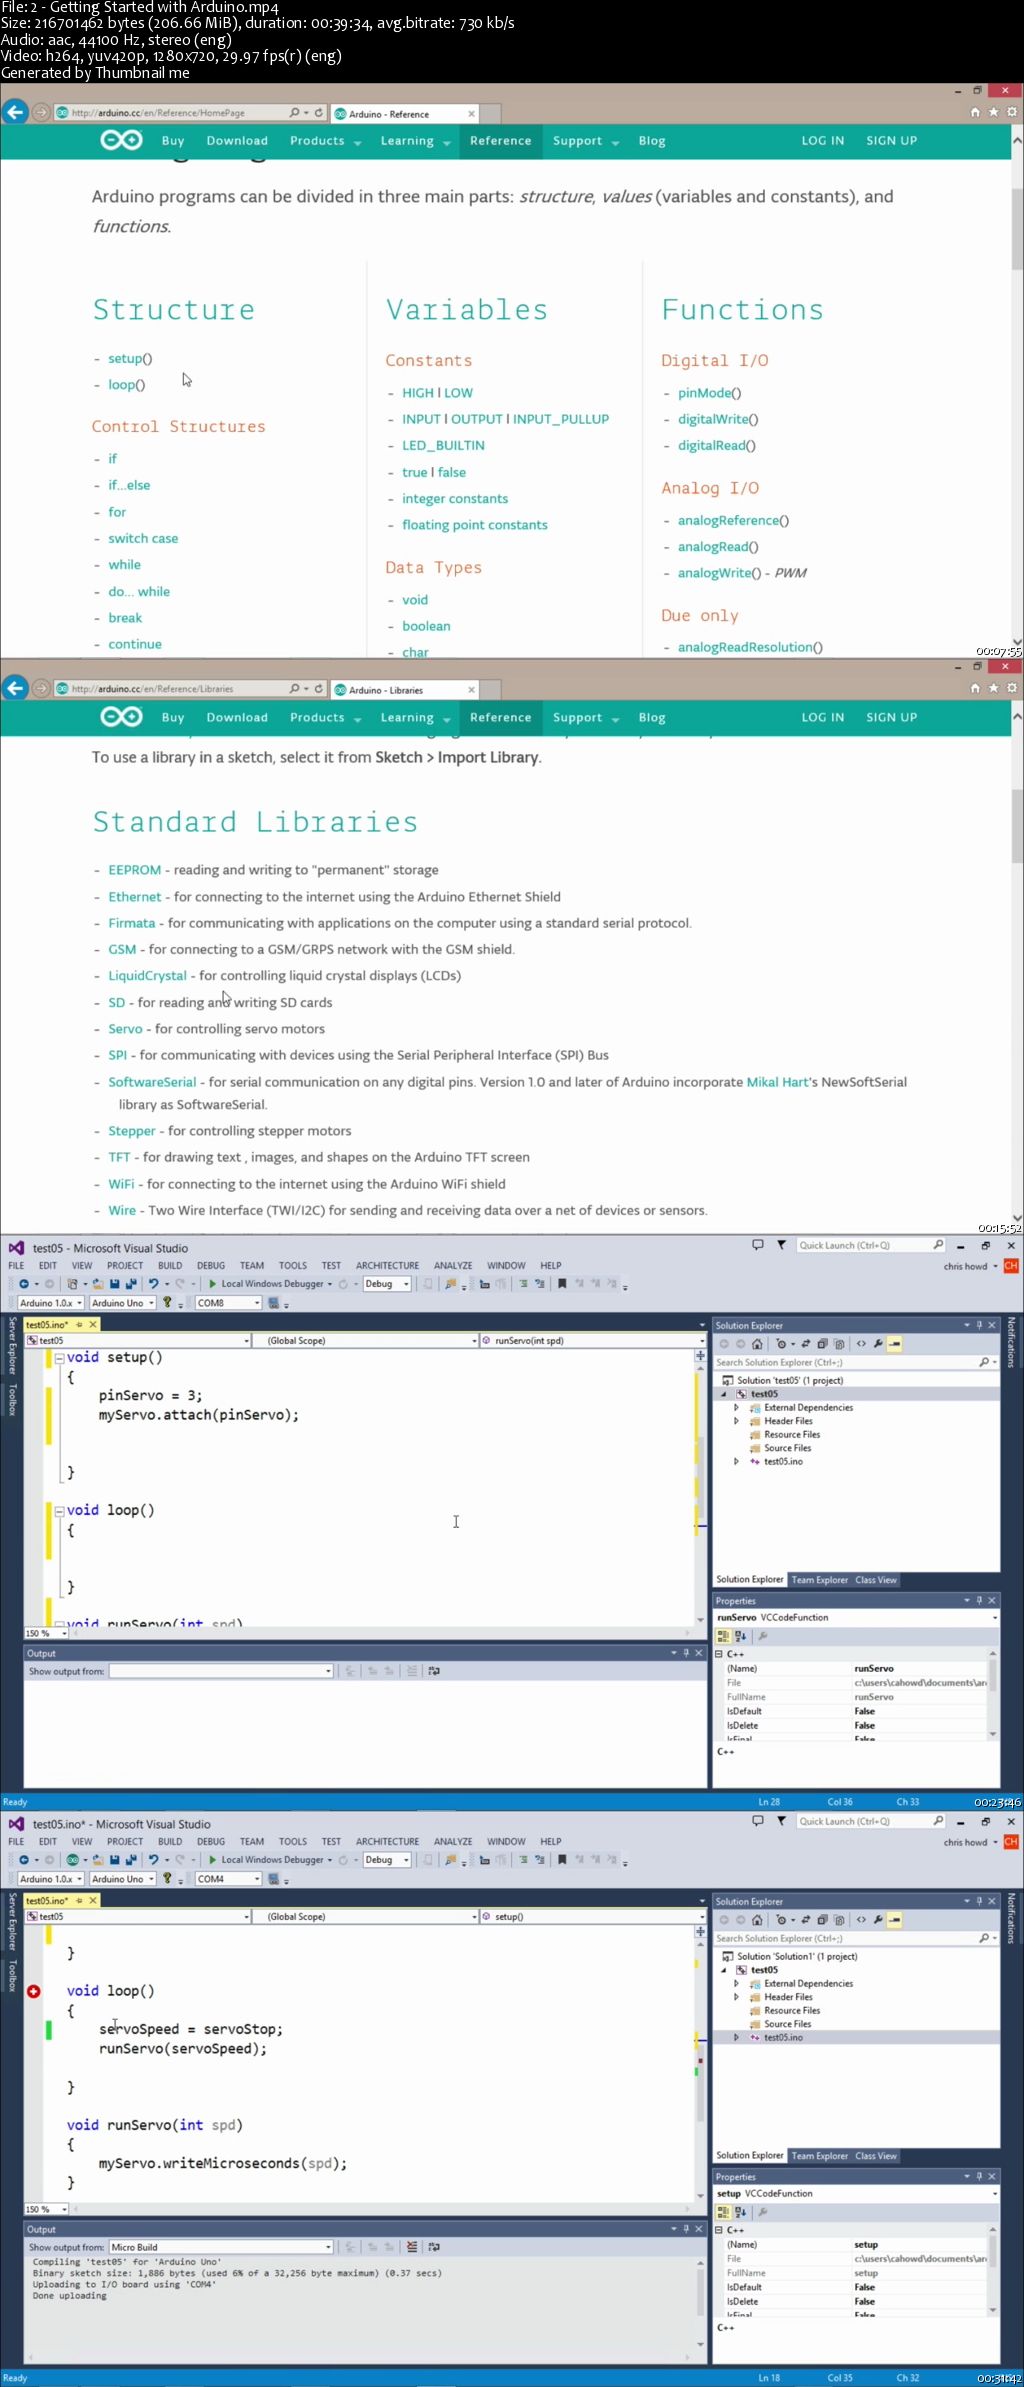Open Micro Build output source dropdown

pos(221,2247)
